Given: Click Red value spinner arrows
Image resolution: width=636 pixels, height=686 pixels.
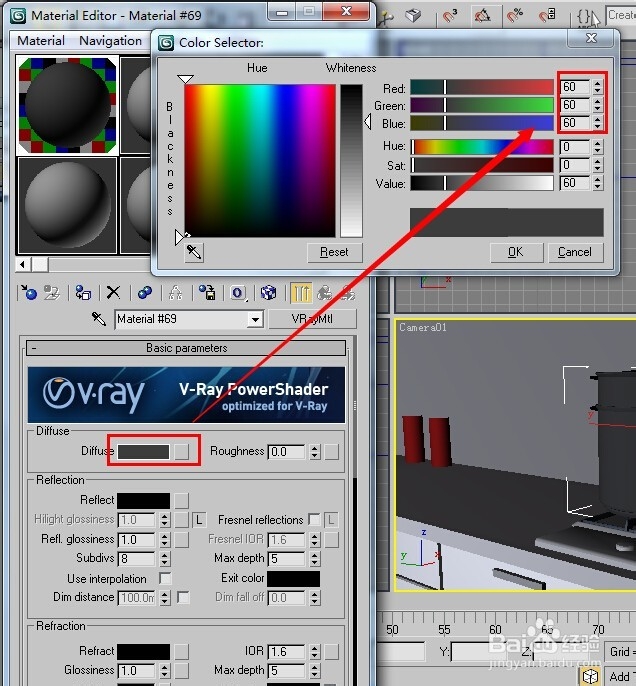Looking at the screenshot, I should click(598, 87).
